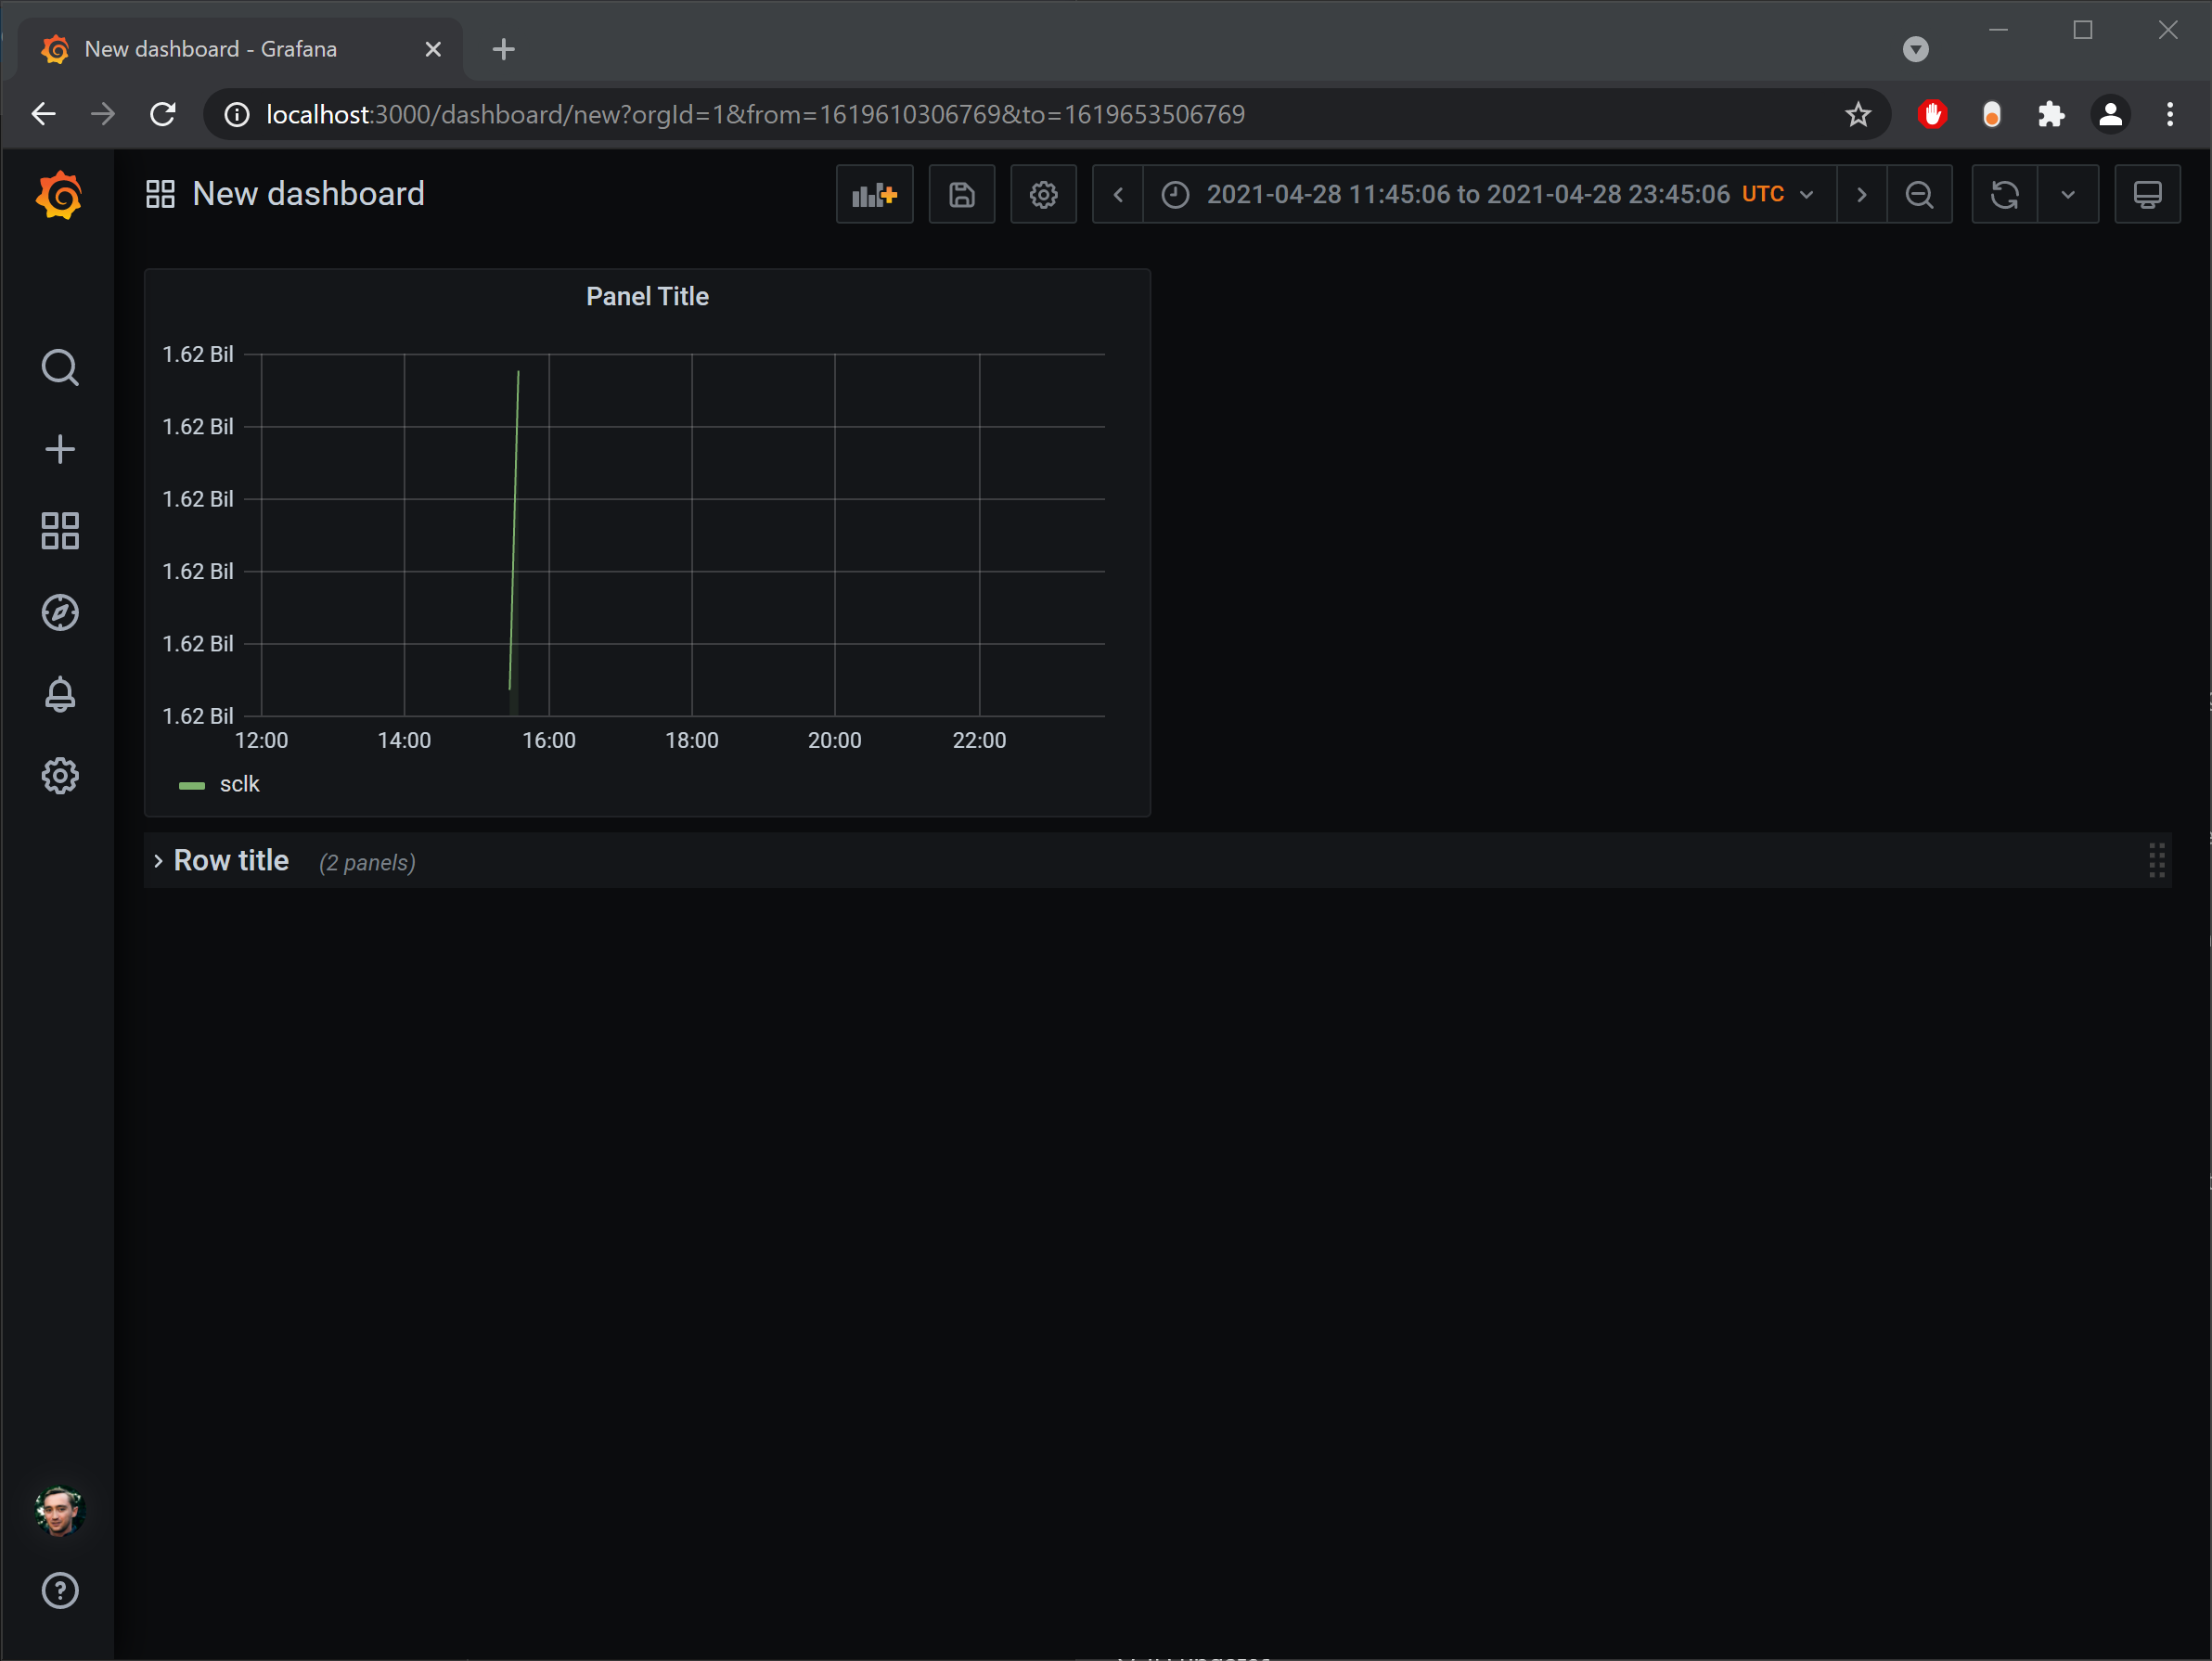This screenshot has height=1661, width=2212.
Task: Open the Dashboards grid icon in the sidebar
Action: (60, 531)
